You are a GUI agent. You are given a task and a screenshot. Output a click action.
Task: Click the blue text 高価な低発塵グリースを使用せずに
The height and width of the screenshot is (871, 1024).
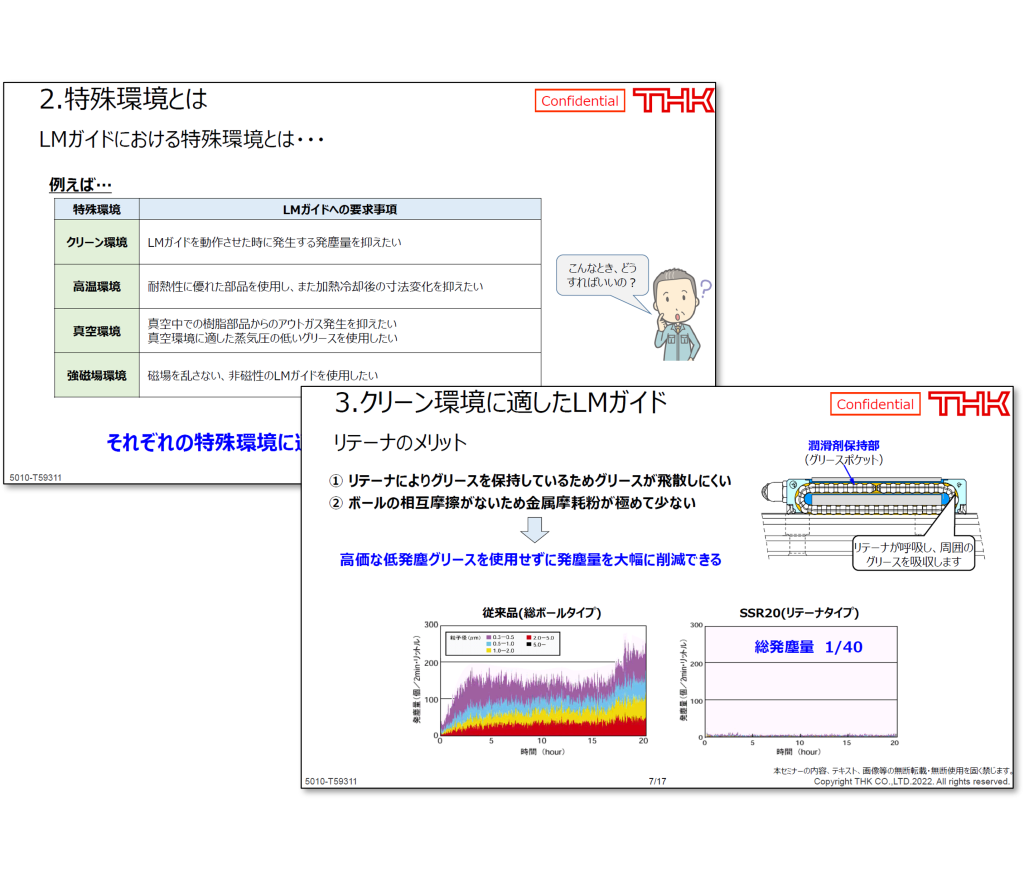(530, 560)
